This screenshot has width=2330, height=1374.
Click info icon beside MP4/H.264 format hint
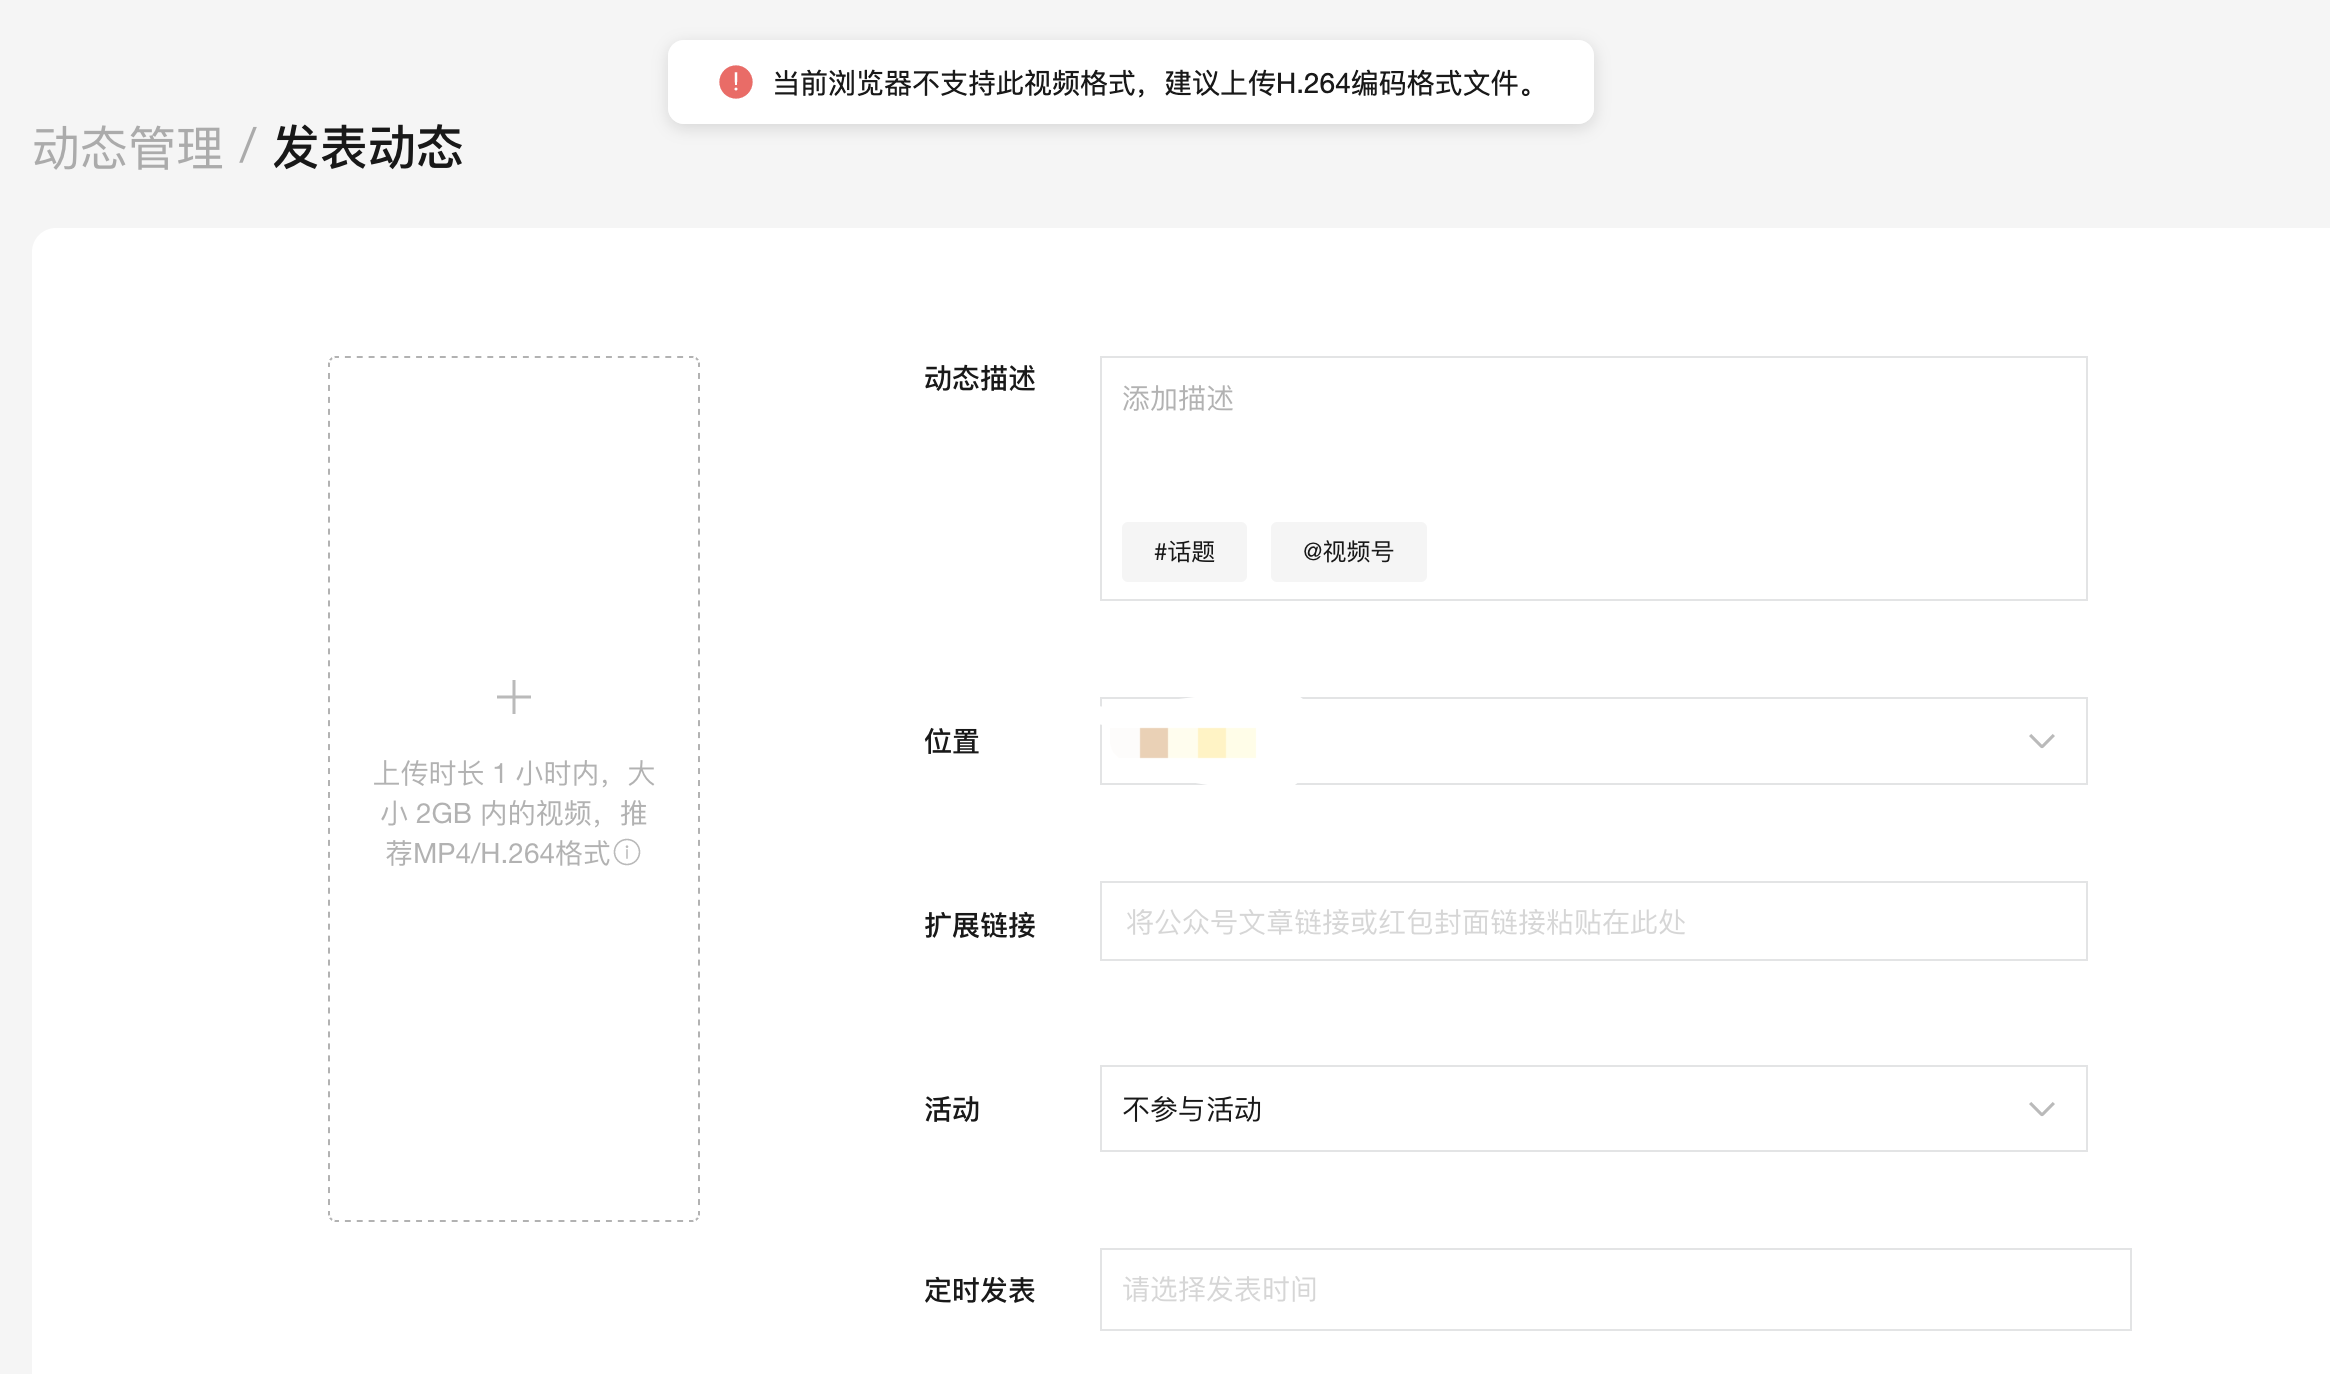coord(627,853)
